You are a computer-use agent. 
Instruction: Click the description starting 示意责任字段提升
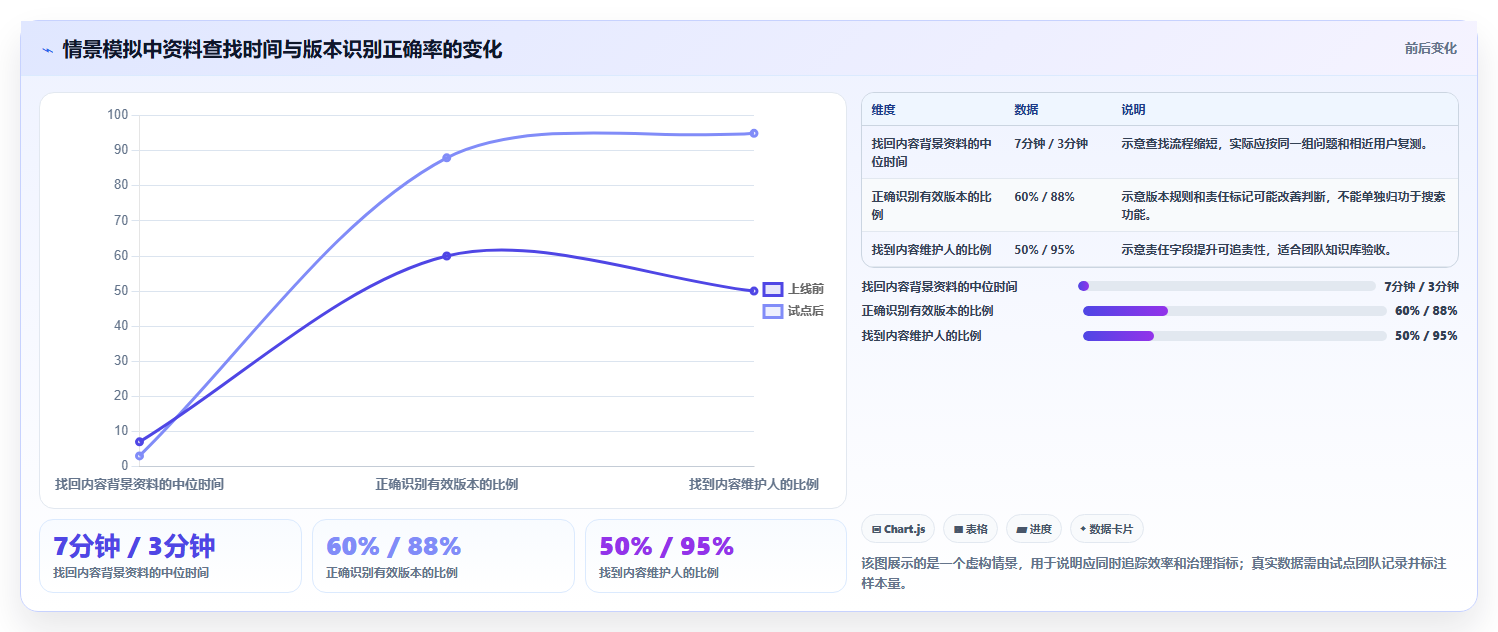click(1257, 249)
